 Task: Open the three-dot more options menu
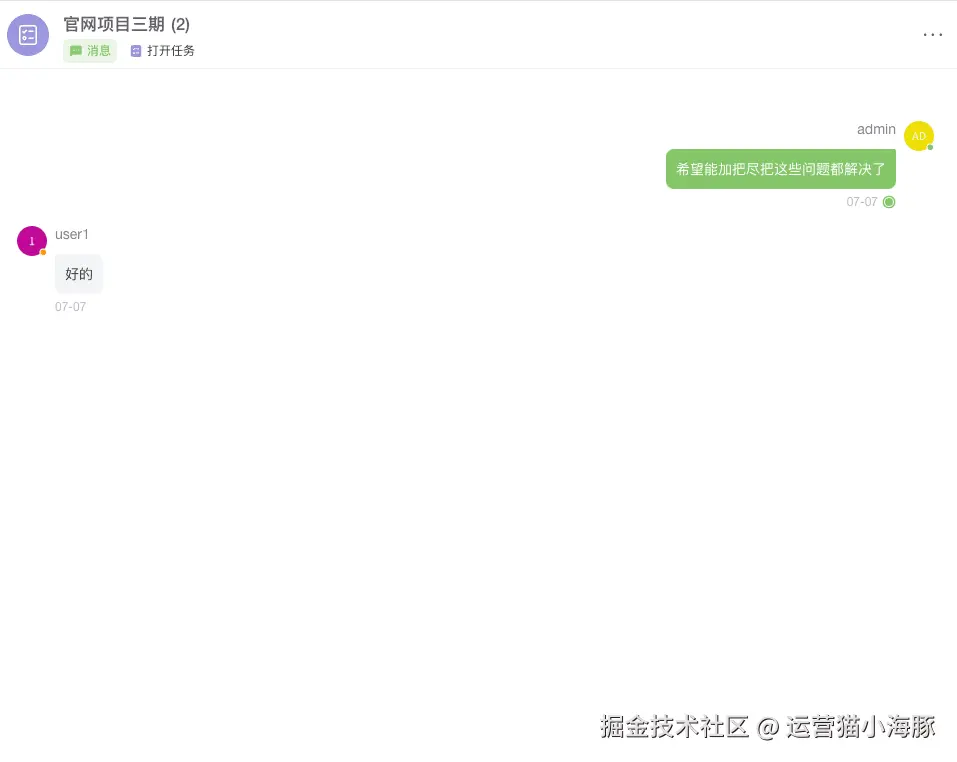tap(933, 35)
